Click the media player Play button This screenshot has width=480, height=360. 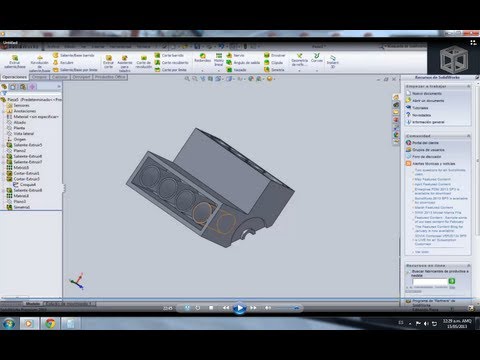239,308
